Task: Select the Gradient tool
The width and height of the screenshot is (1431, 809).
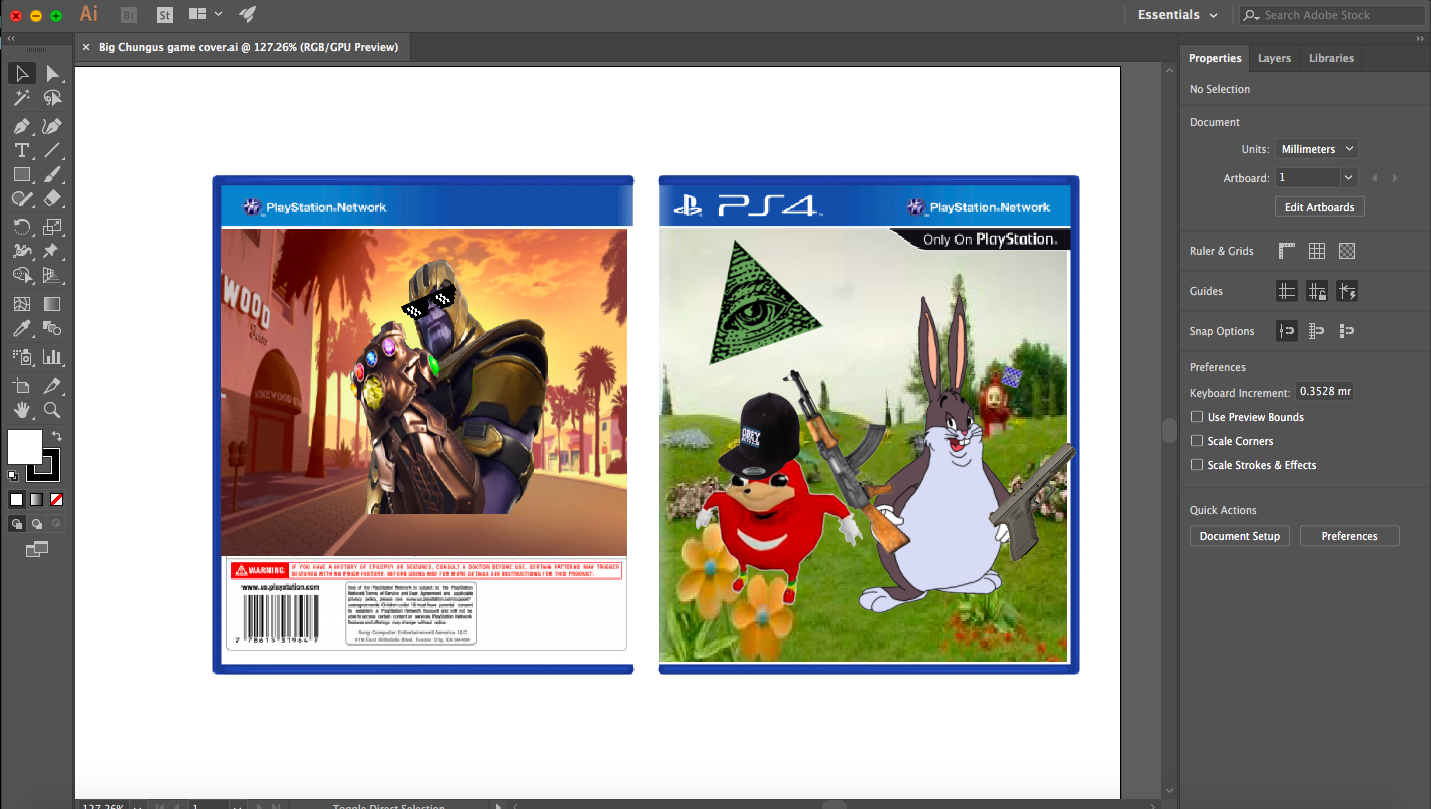Action: click(52, 304)
